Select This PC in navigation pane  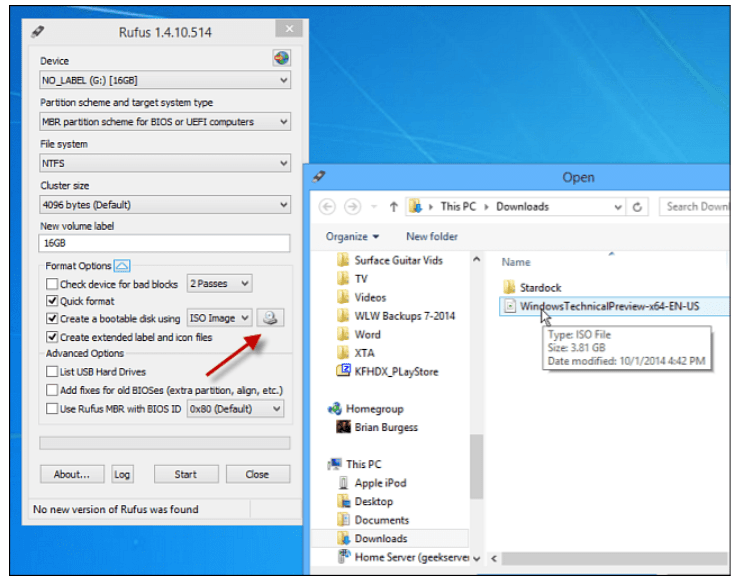(355, 464)
